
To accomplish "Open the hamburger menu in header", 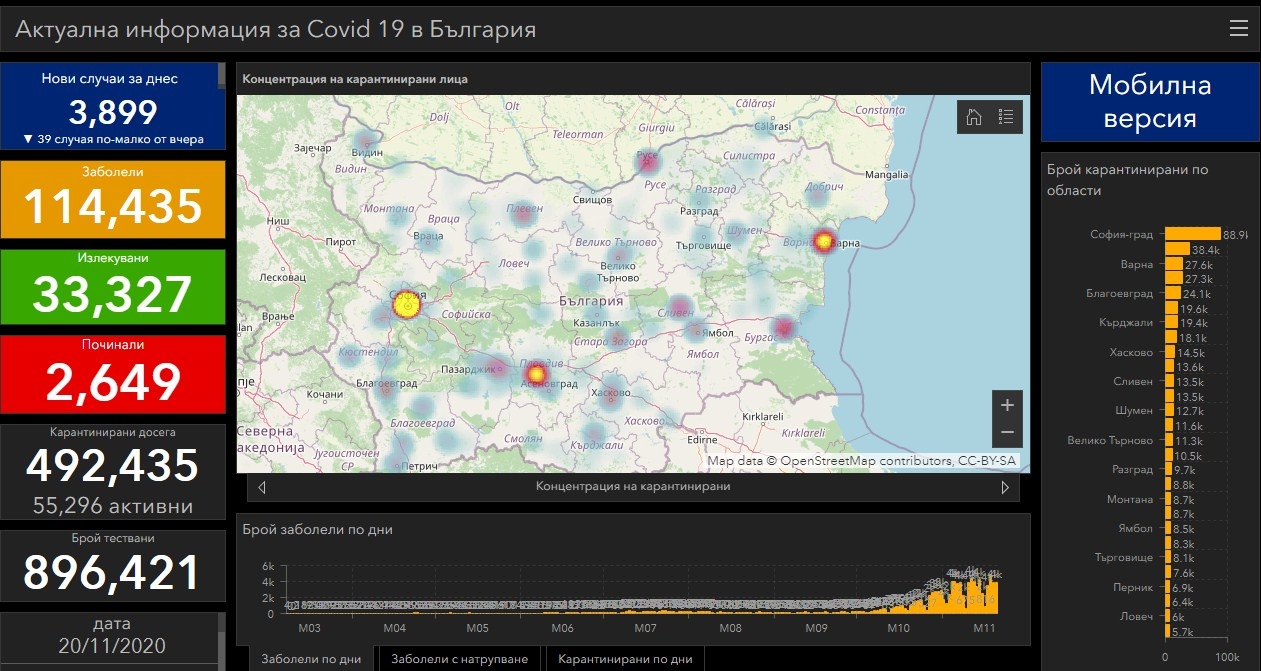I will pos(1238,29).
